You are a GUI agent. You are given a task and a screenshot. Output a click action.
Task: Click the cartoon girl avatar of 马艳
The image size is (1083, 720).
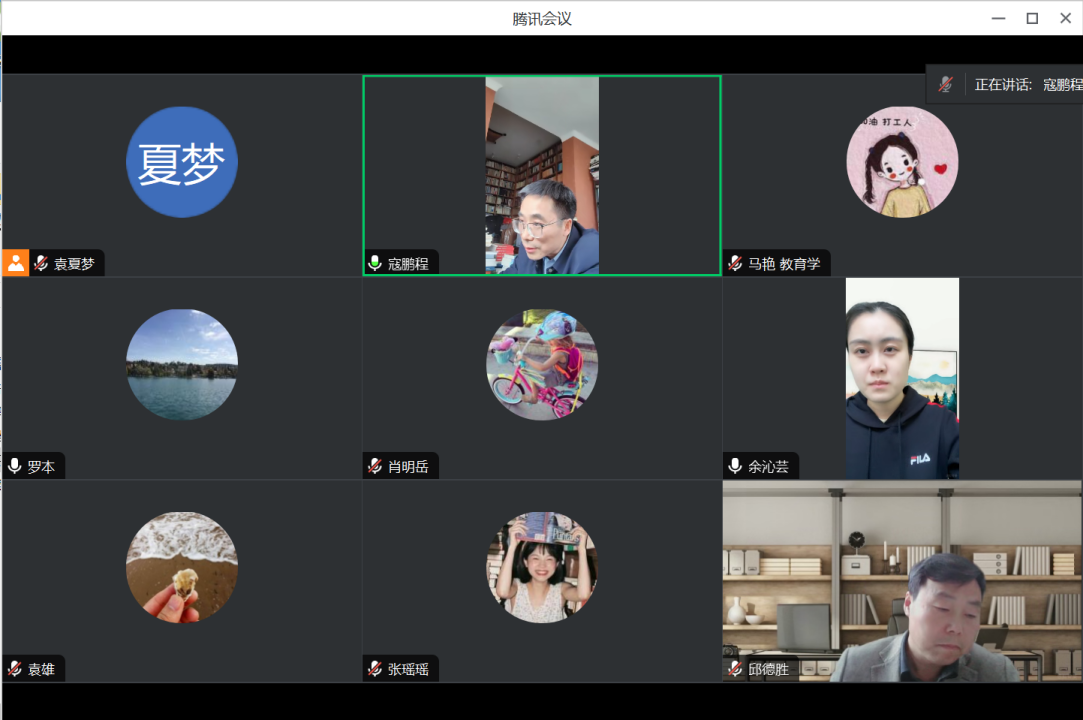click(x=902, y=161)
